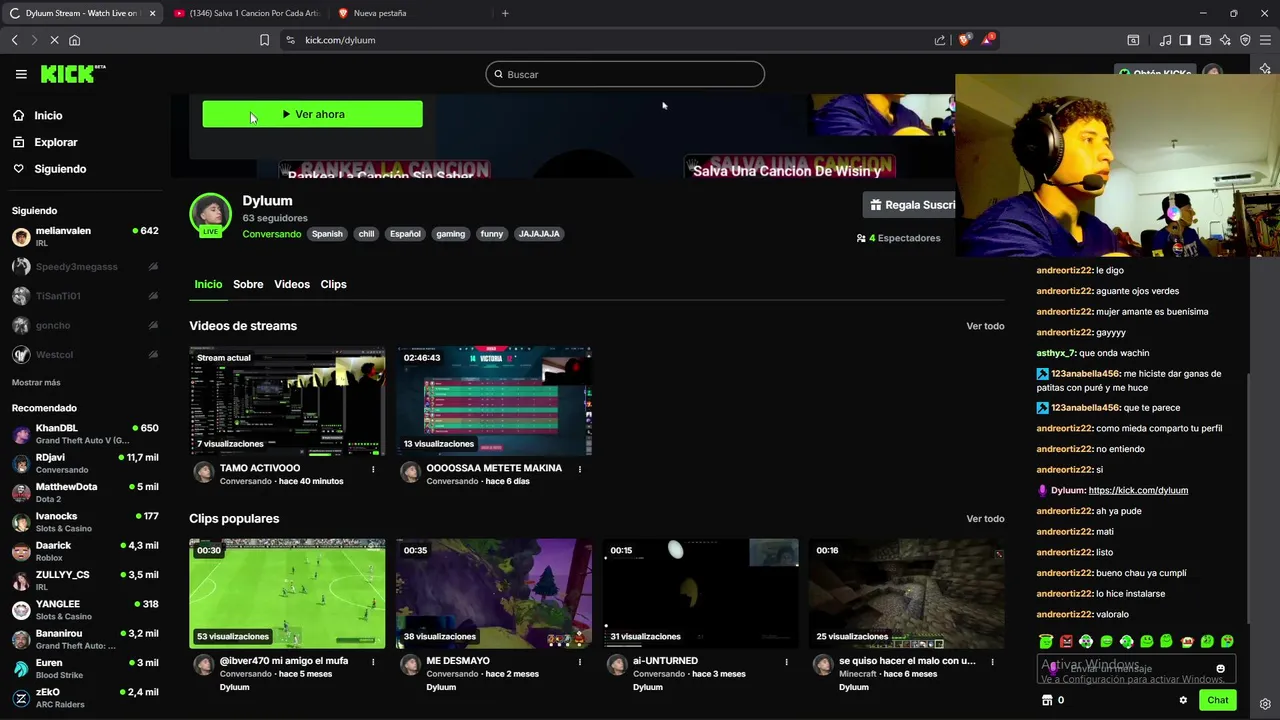1280x720 pixels.
Task: Click the gaming tag chip
Action: click(450, 234)
